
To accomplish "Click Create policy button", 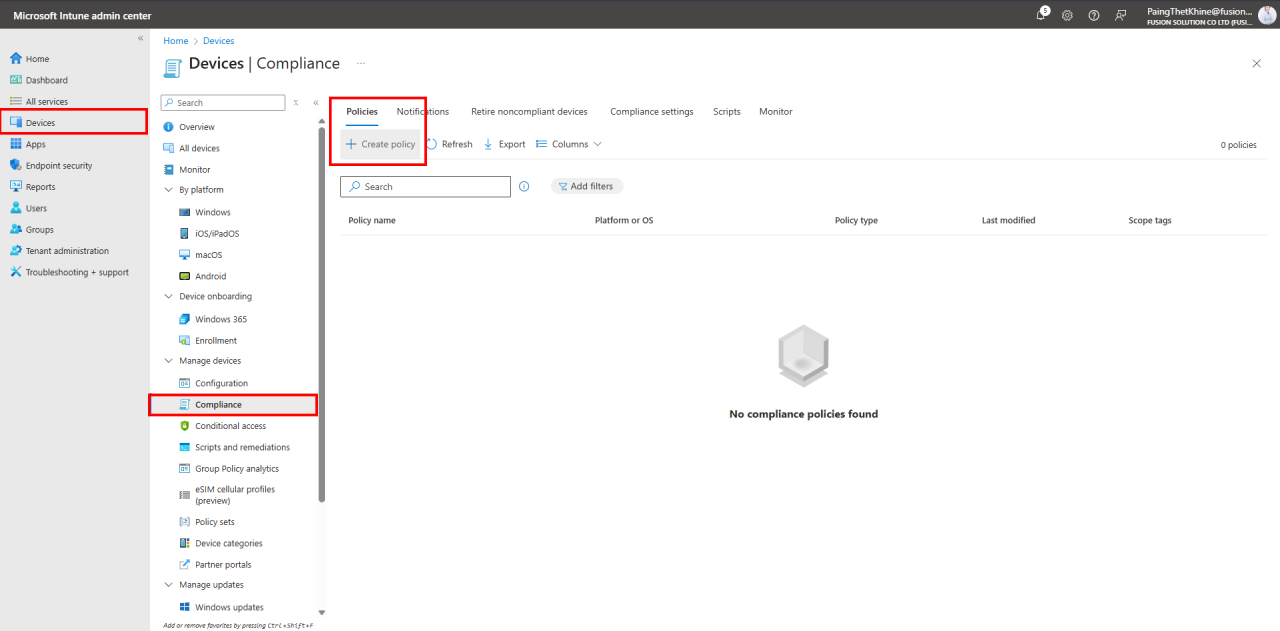I will (x=380, y=144).
